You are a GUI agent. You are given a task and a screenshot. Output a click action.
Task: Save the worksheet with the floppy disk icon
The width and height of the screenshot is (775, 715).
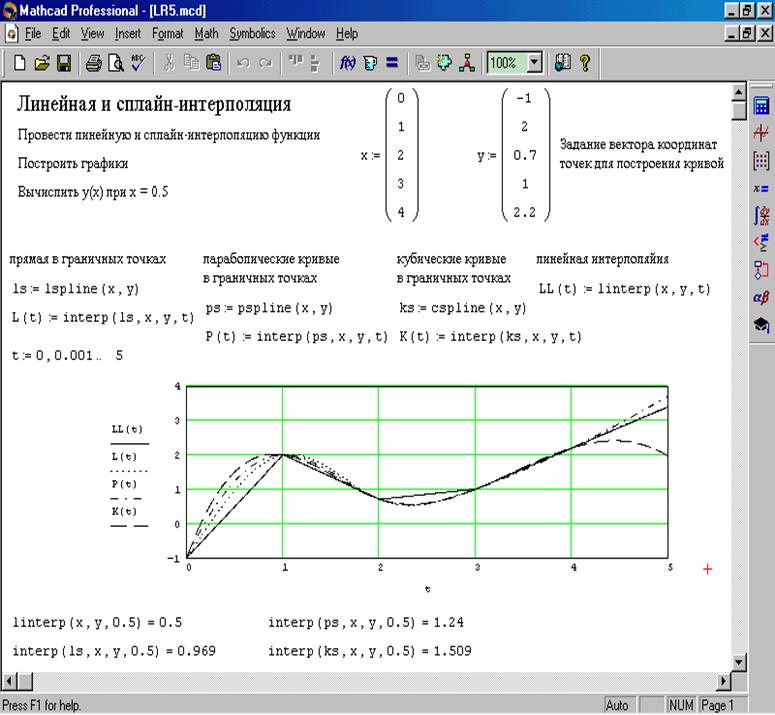click(x=63, y=63)
